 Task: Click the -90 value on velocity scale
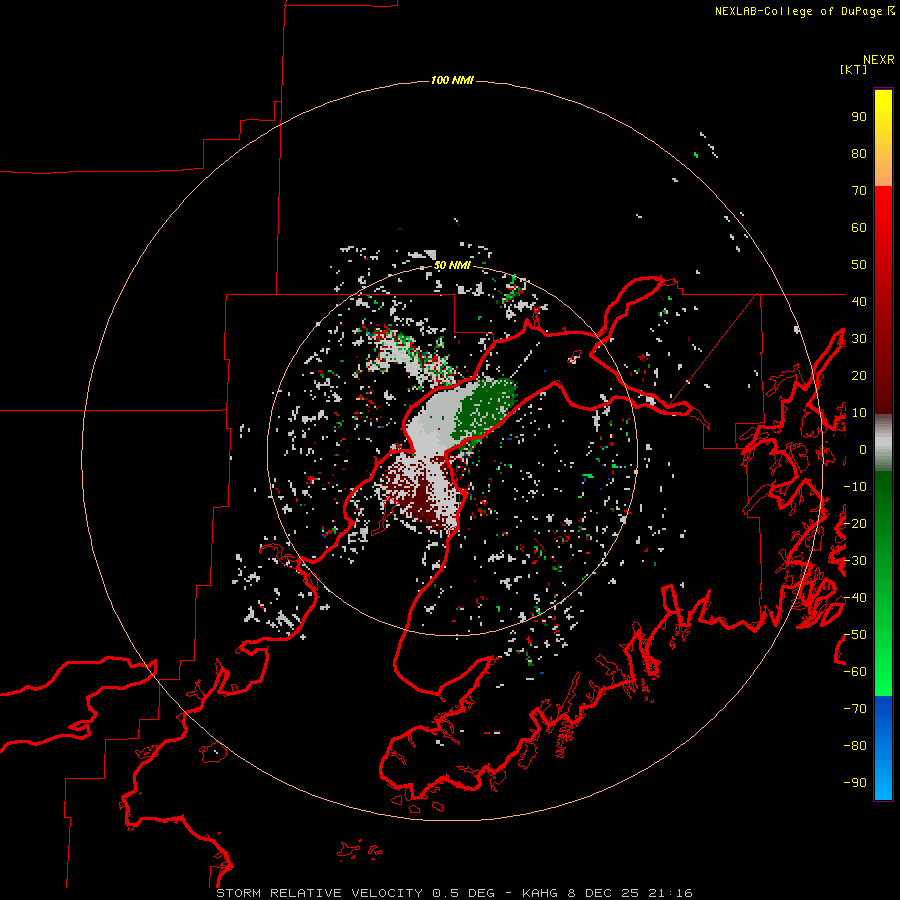point(855,783)
